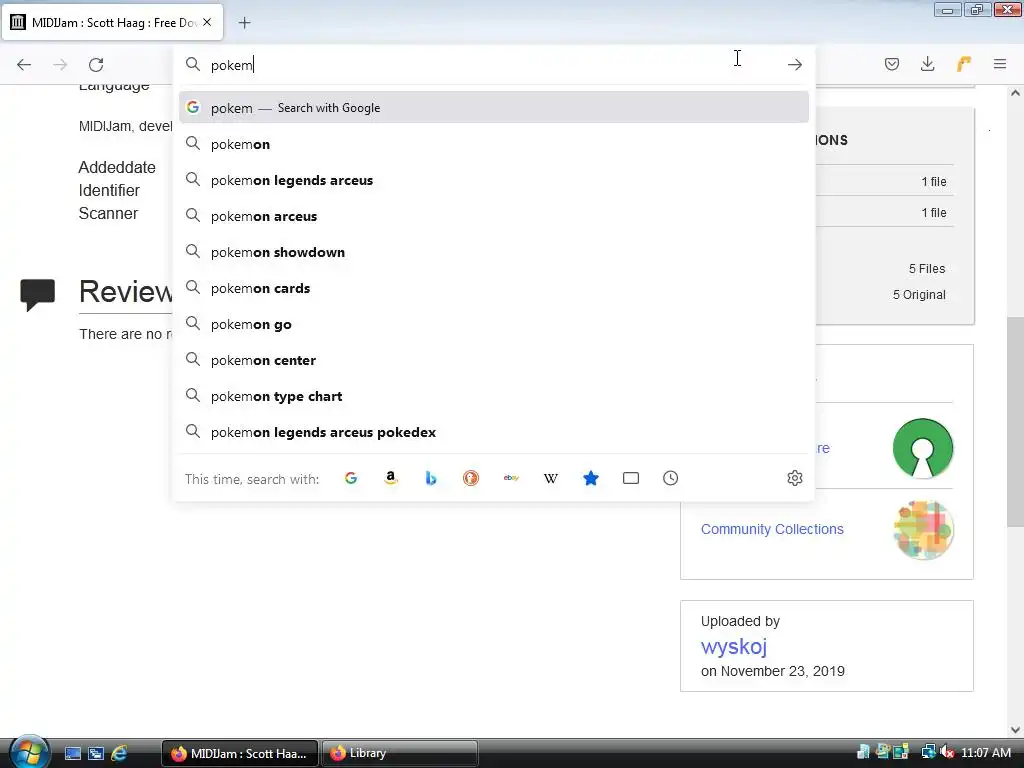
Task: Close the MIDIJam tab
Action: pyautogui.click(x=207, y=22)
